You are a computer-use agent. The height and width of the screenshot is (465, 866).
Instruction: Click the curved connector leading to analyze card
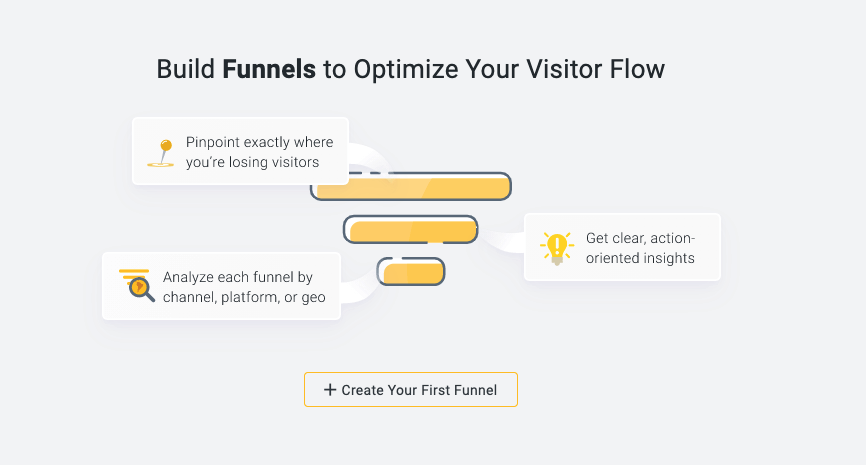point(360,290)
